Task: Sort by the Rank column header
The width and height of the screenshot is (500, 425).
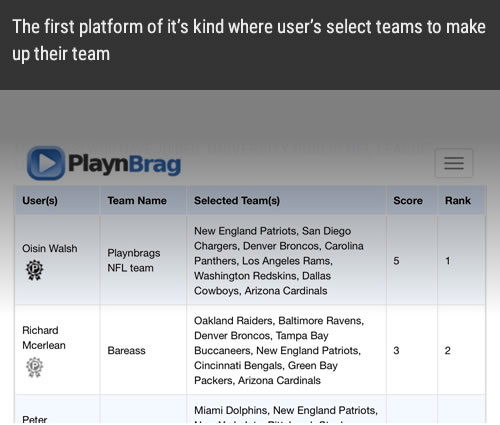Action: [458, 201]
